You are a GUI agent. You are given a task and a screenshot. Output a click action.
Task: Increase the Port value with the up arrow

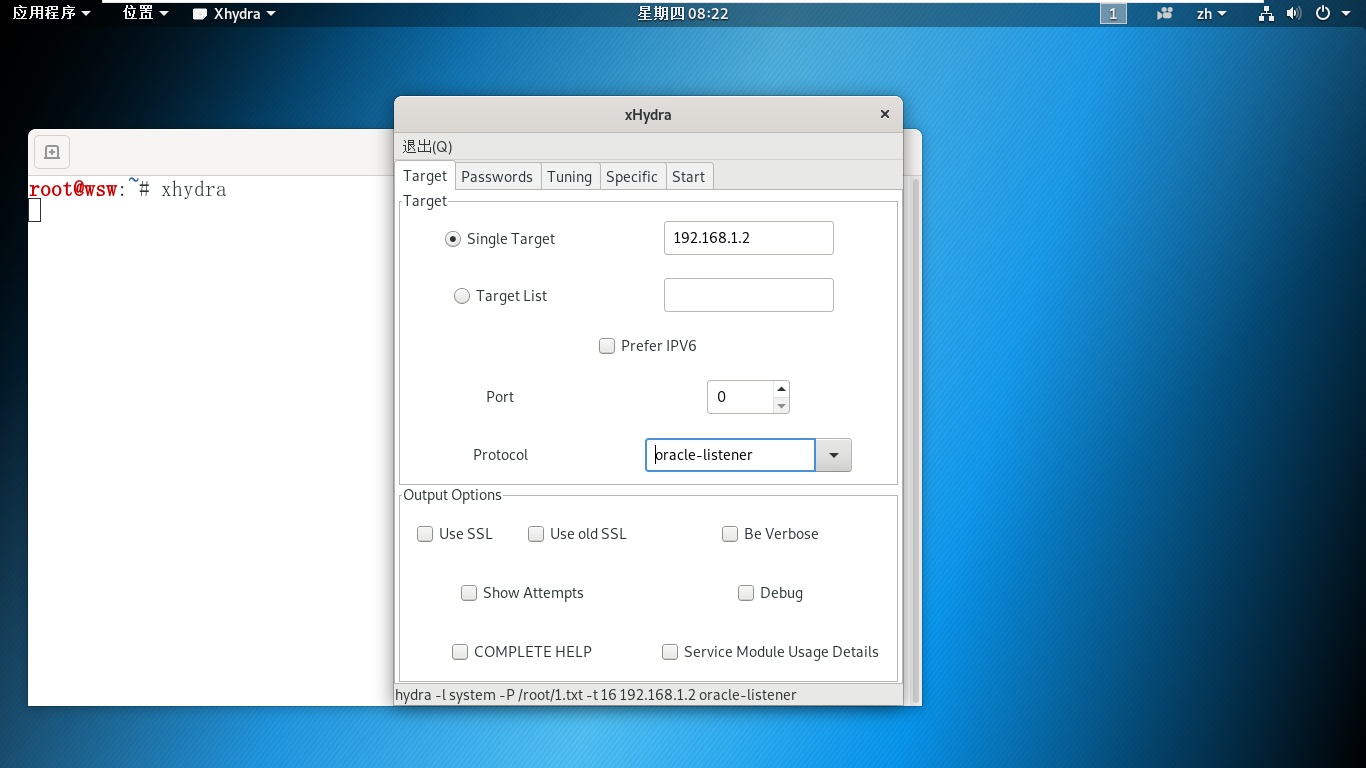point(782,389)
